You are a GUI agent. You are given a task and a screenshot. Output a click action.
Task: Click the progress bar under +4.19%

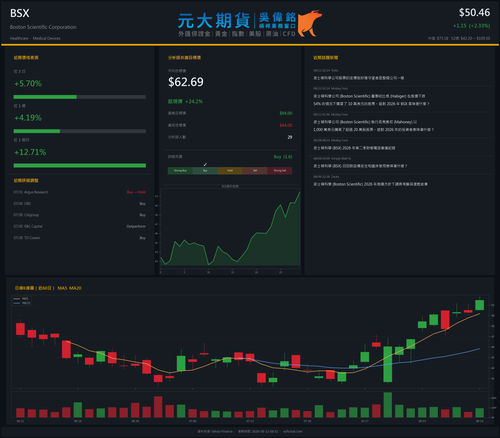pyautogui.click(x=79, y=131)
